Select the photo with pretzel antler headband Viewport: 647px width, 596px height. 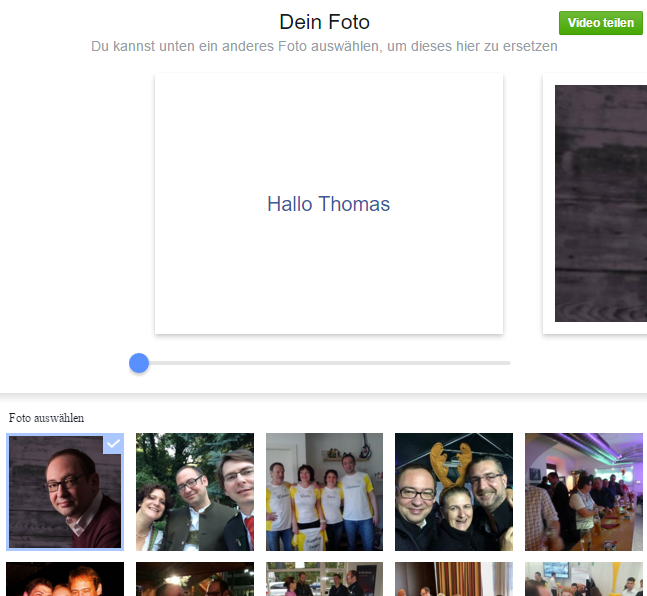(x=453, y=492)
